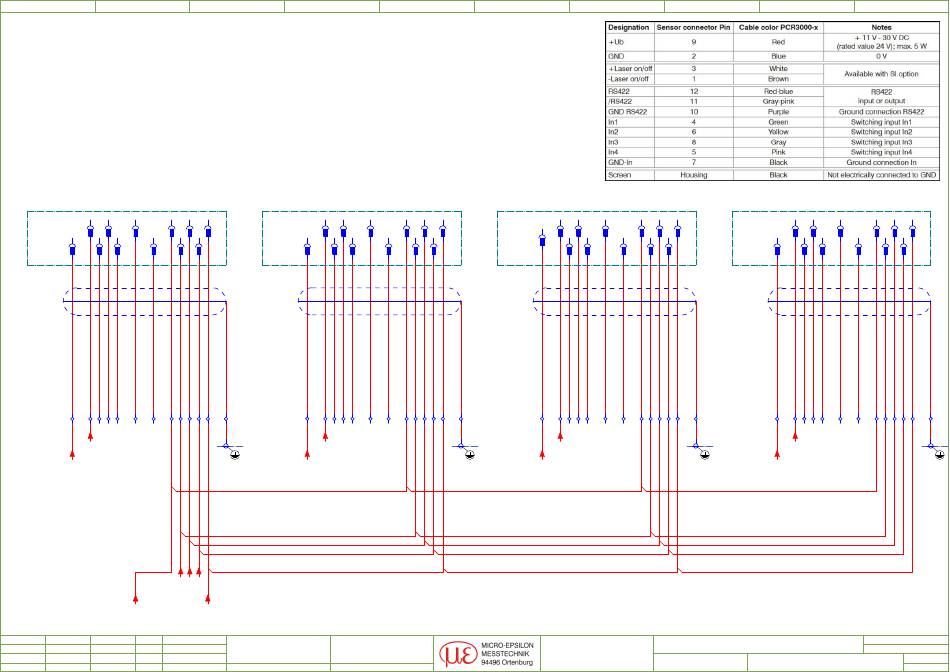Click the "Sensor connector Pin" column header
The height and width of the screenshot is (672, 950).
point(694,28)
